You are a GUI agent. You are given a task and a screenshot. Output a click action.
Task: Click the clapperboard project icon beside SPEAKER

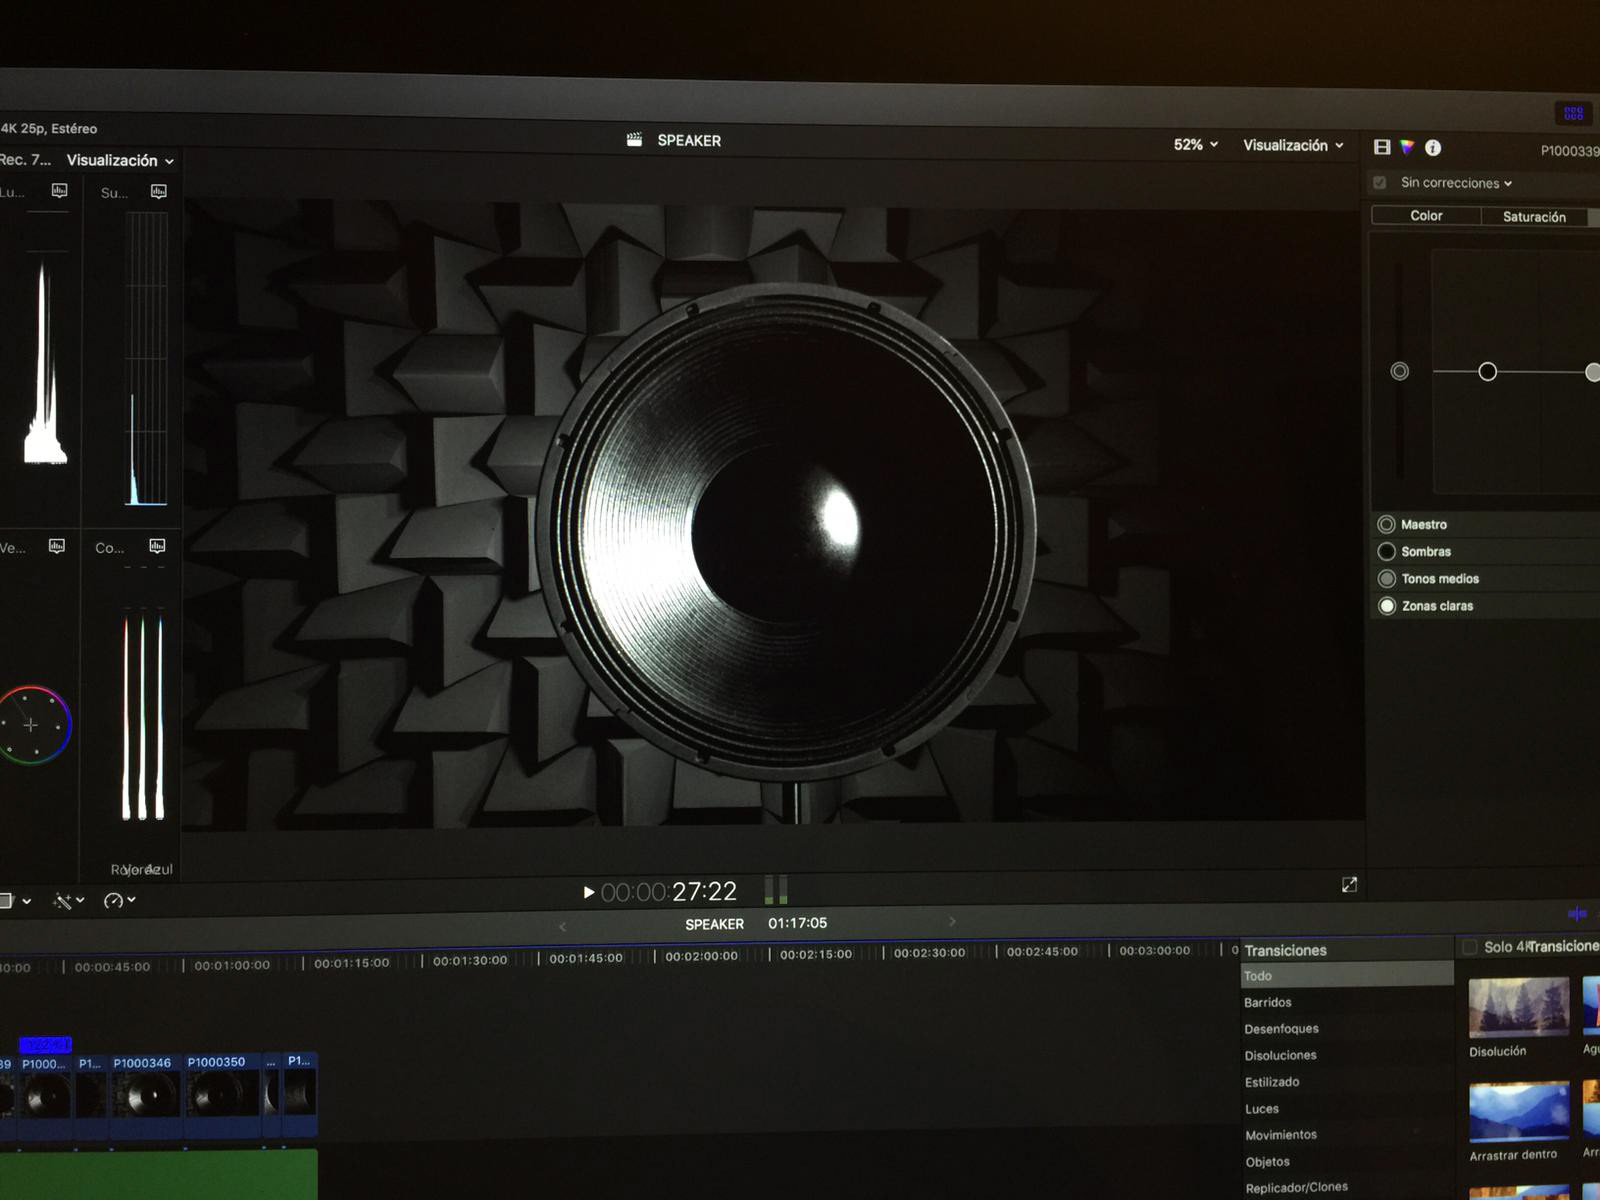tap(634, 140)
